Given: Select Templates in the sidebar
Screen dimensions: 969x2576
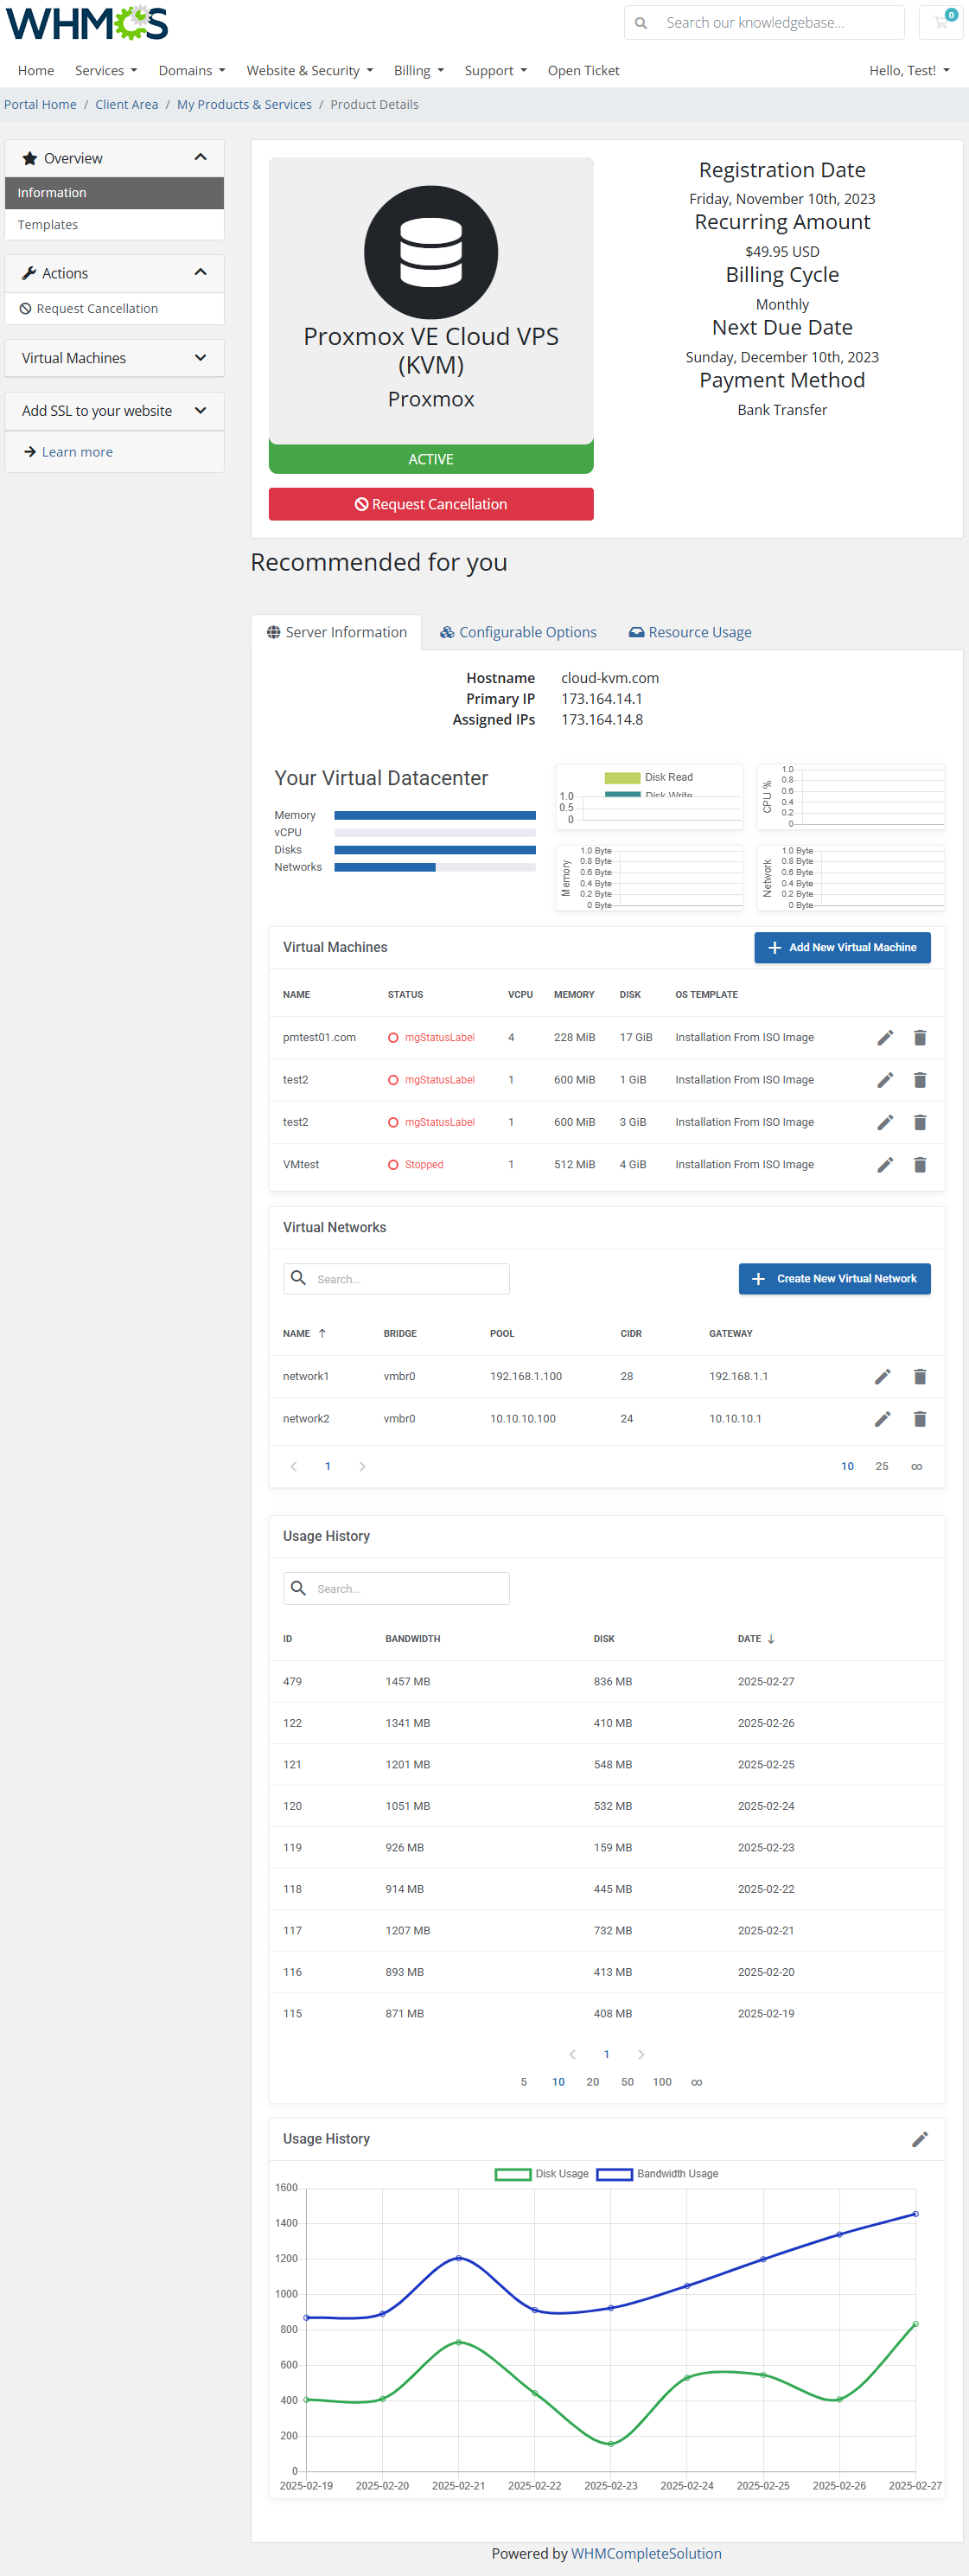Looking at the screenshot, I should pos(114,225).
